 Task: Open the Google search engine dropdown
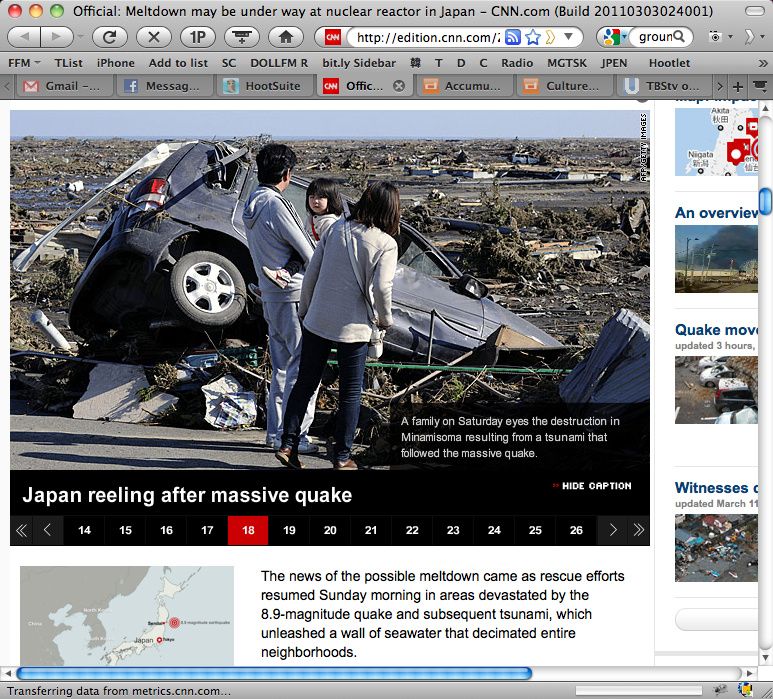click(x=612, y=37)
